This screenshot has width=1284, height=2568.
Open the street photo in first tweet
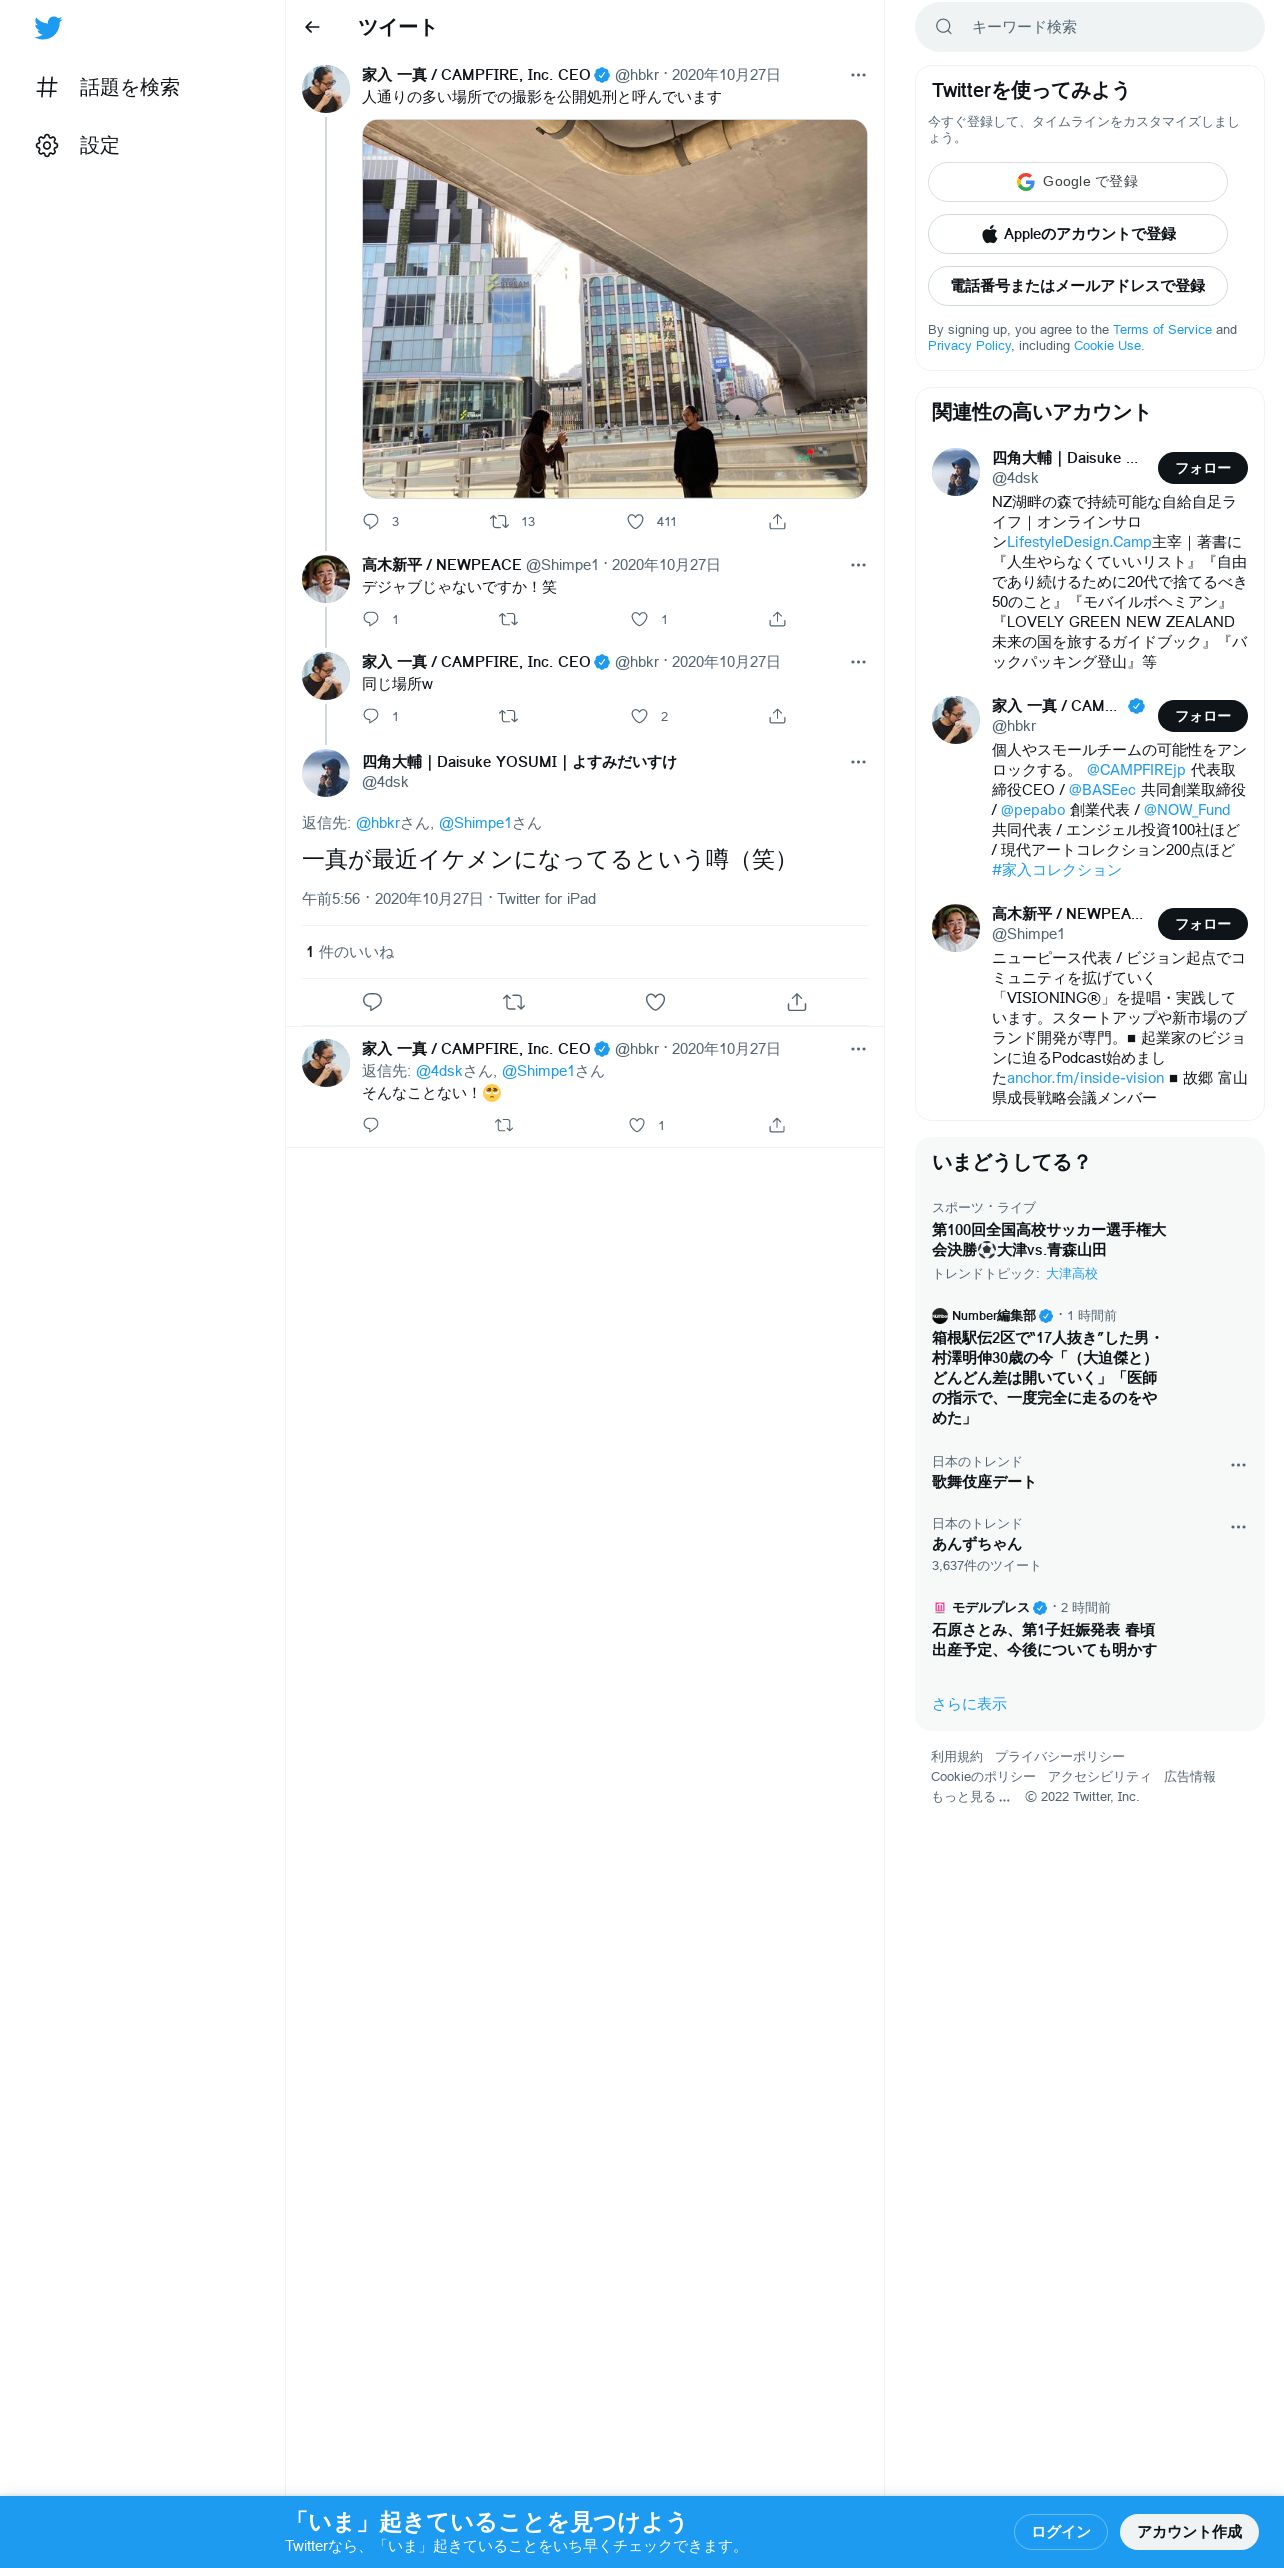coord(615,309)
